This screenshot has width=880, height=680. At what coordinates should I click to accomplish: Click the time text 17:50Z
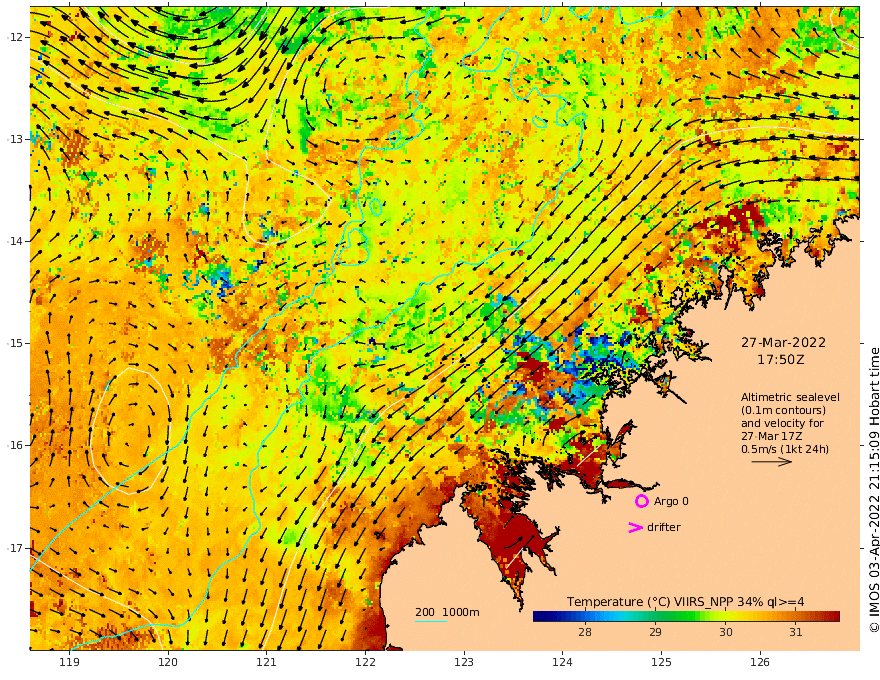coord(781,360)
